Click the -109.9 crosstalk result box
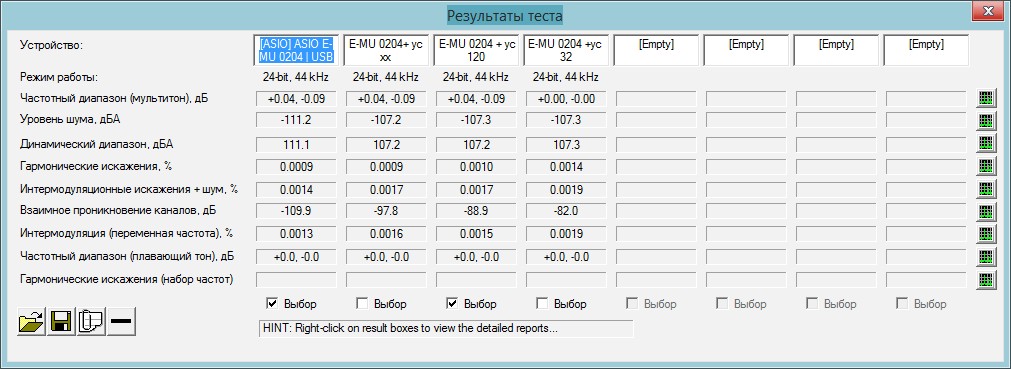Image resolution: width=1011 pixels, height=369 pixels. point(296,212)
